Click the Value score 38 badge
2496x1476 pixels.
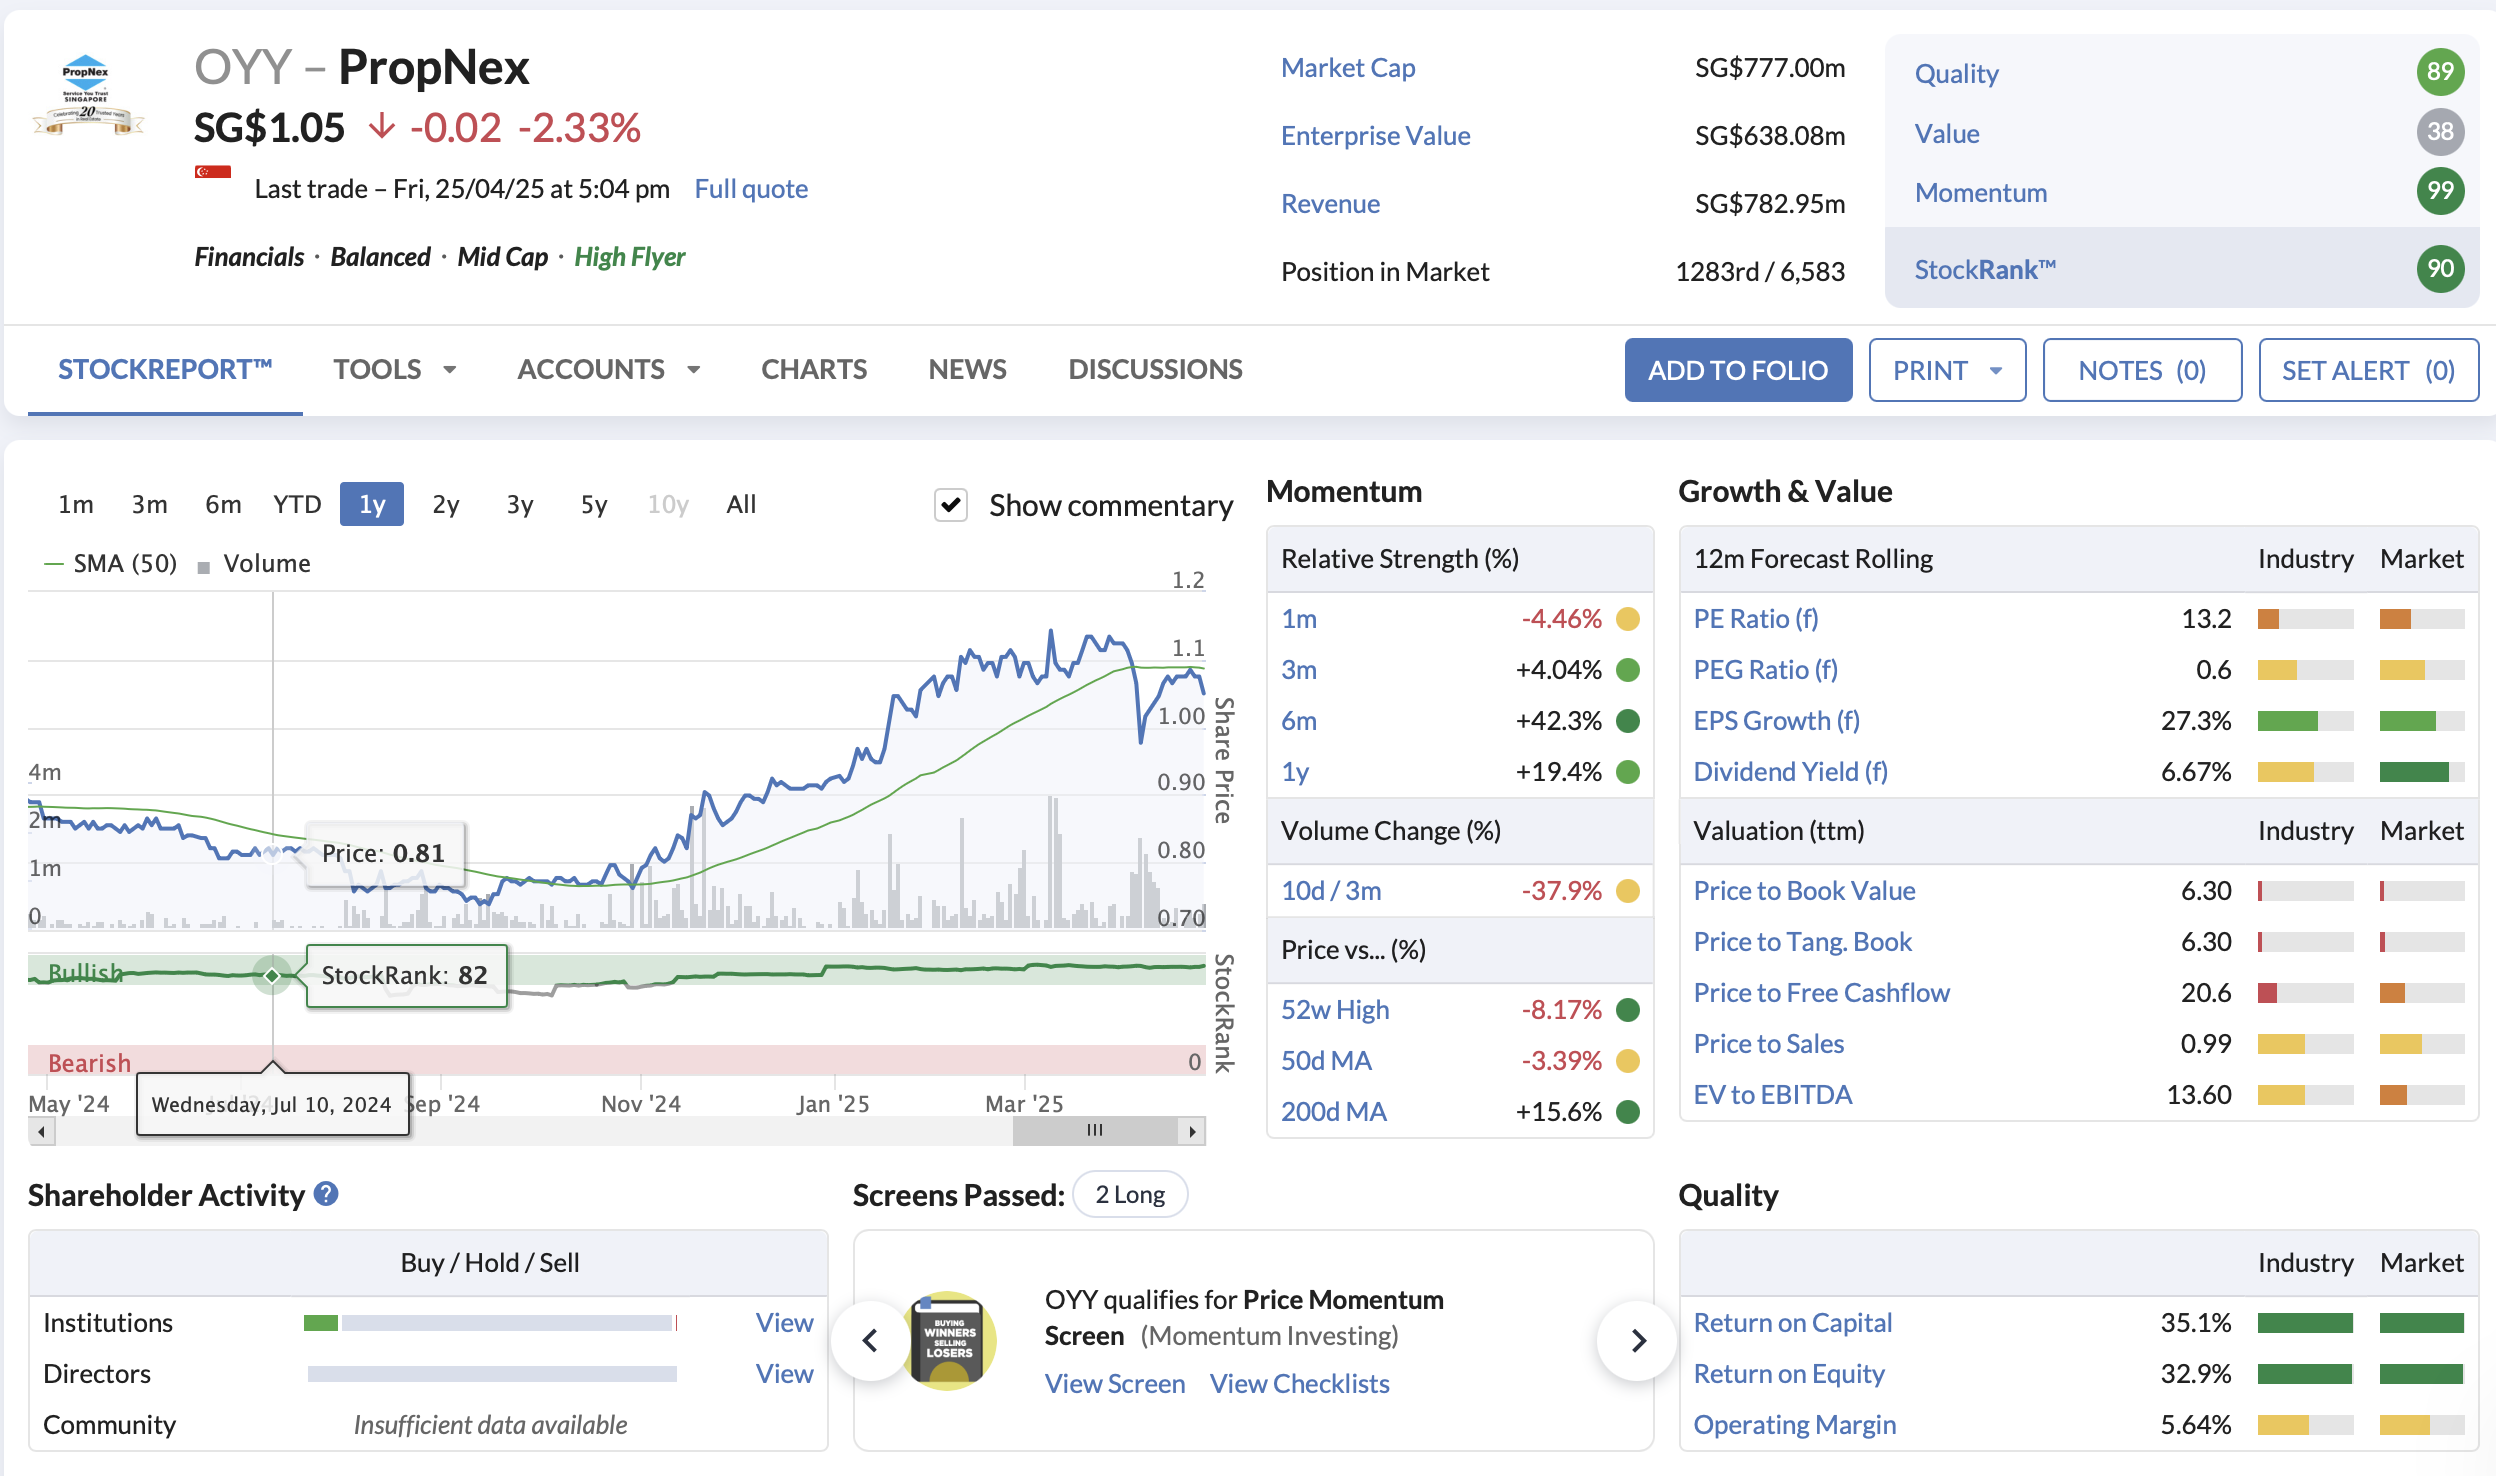pos(2440,132)
